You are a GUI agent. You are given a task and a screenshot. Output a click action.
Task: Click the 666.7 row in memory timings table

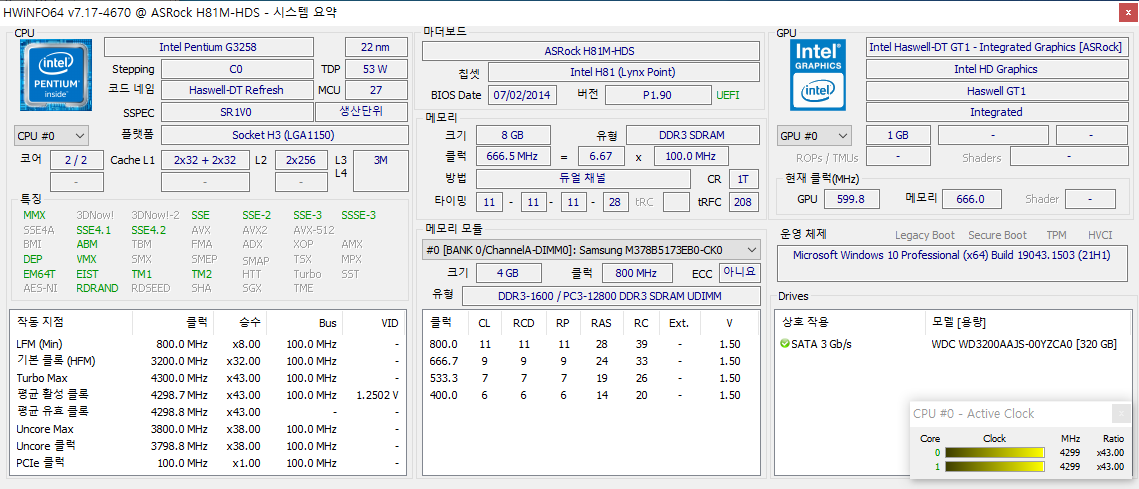[591, 361]
